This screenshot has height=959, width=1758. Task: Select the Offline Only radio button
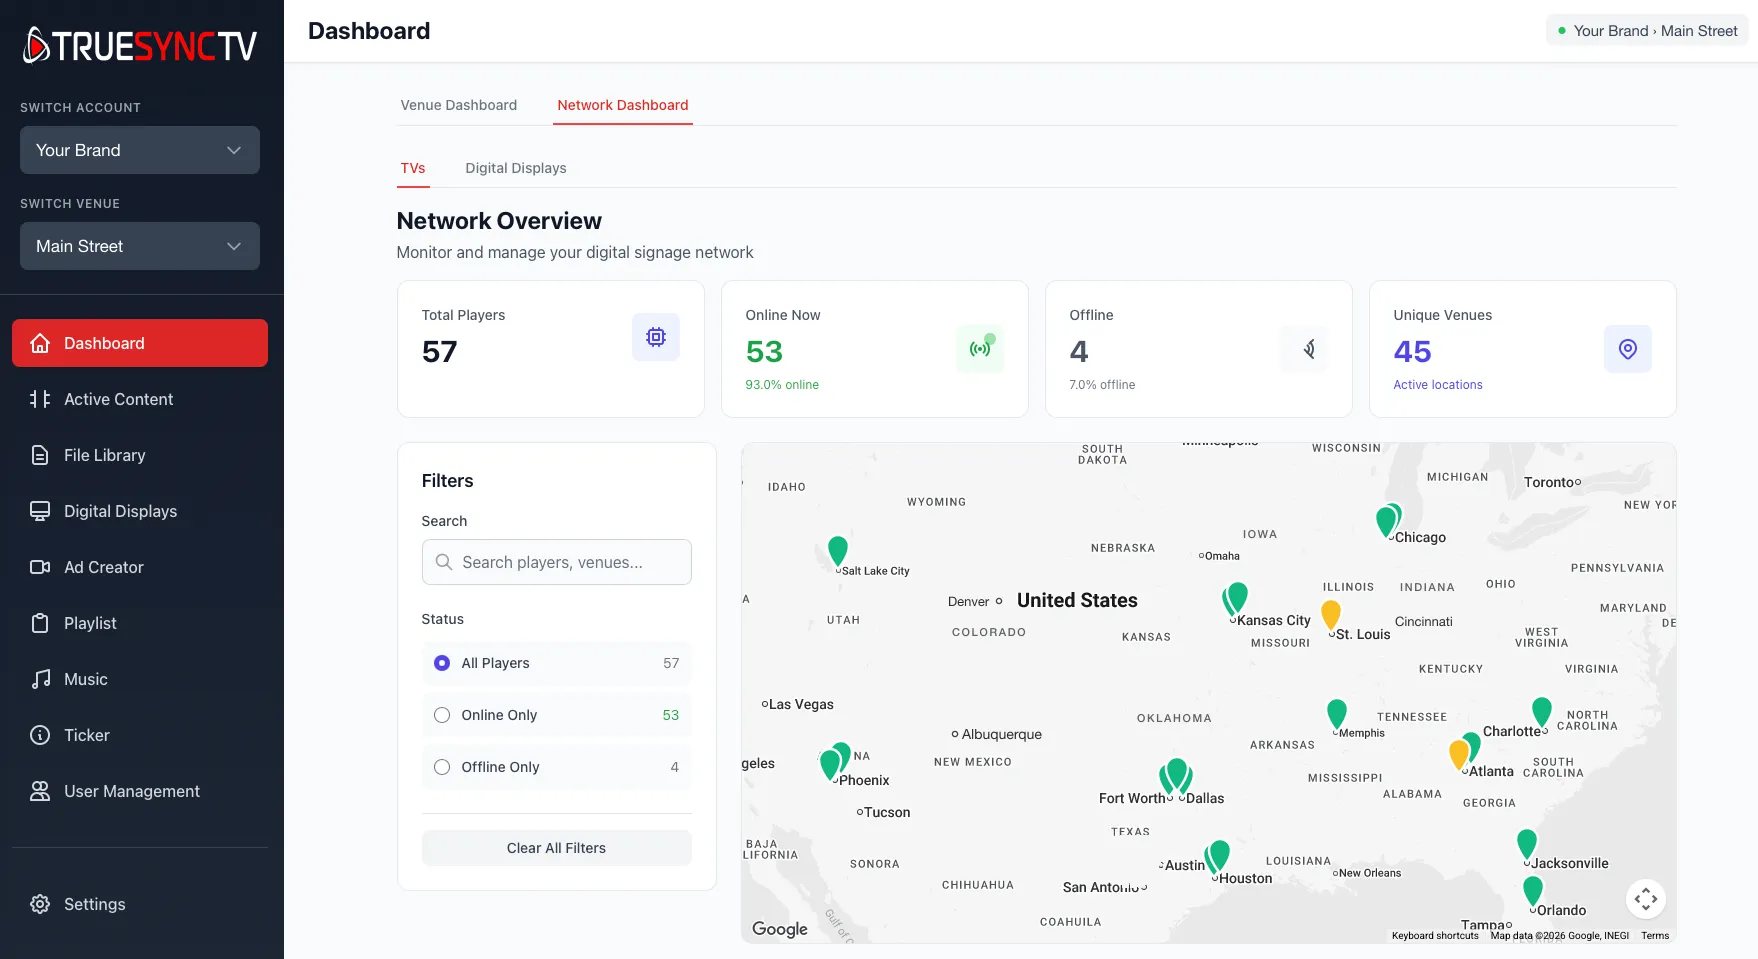tap(442, 767)
